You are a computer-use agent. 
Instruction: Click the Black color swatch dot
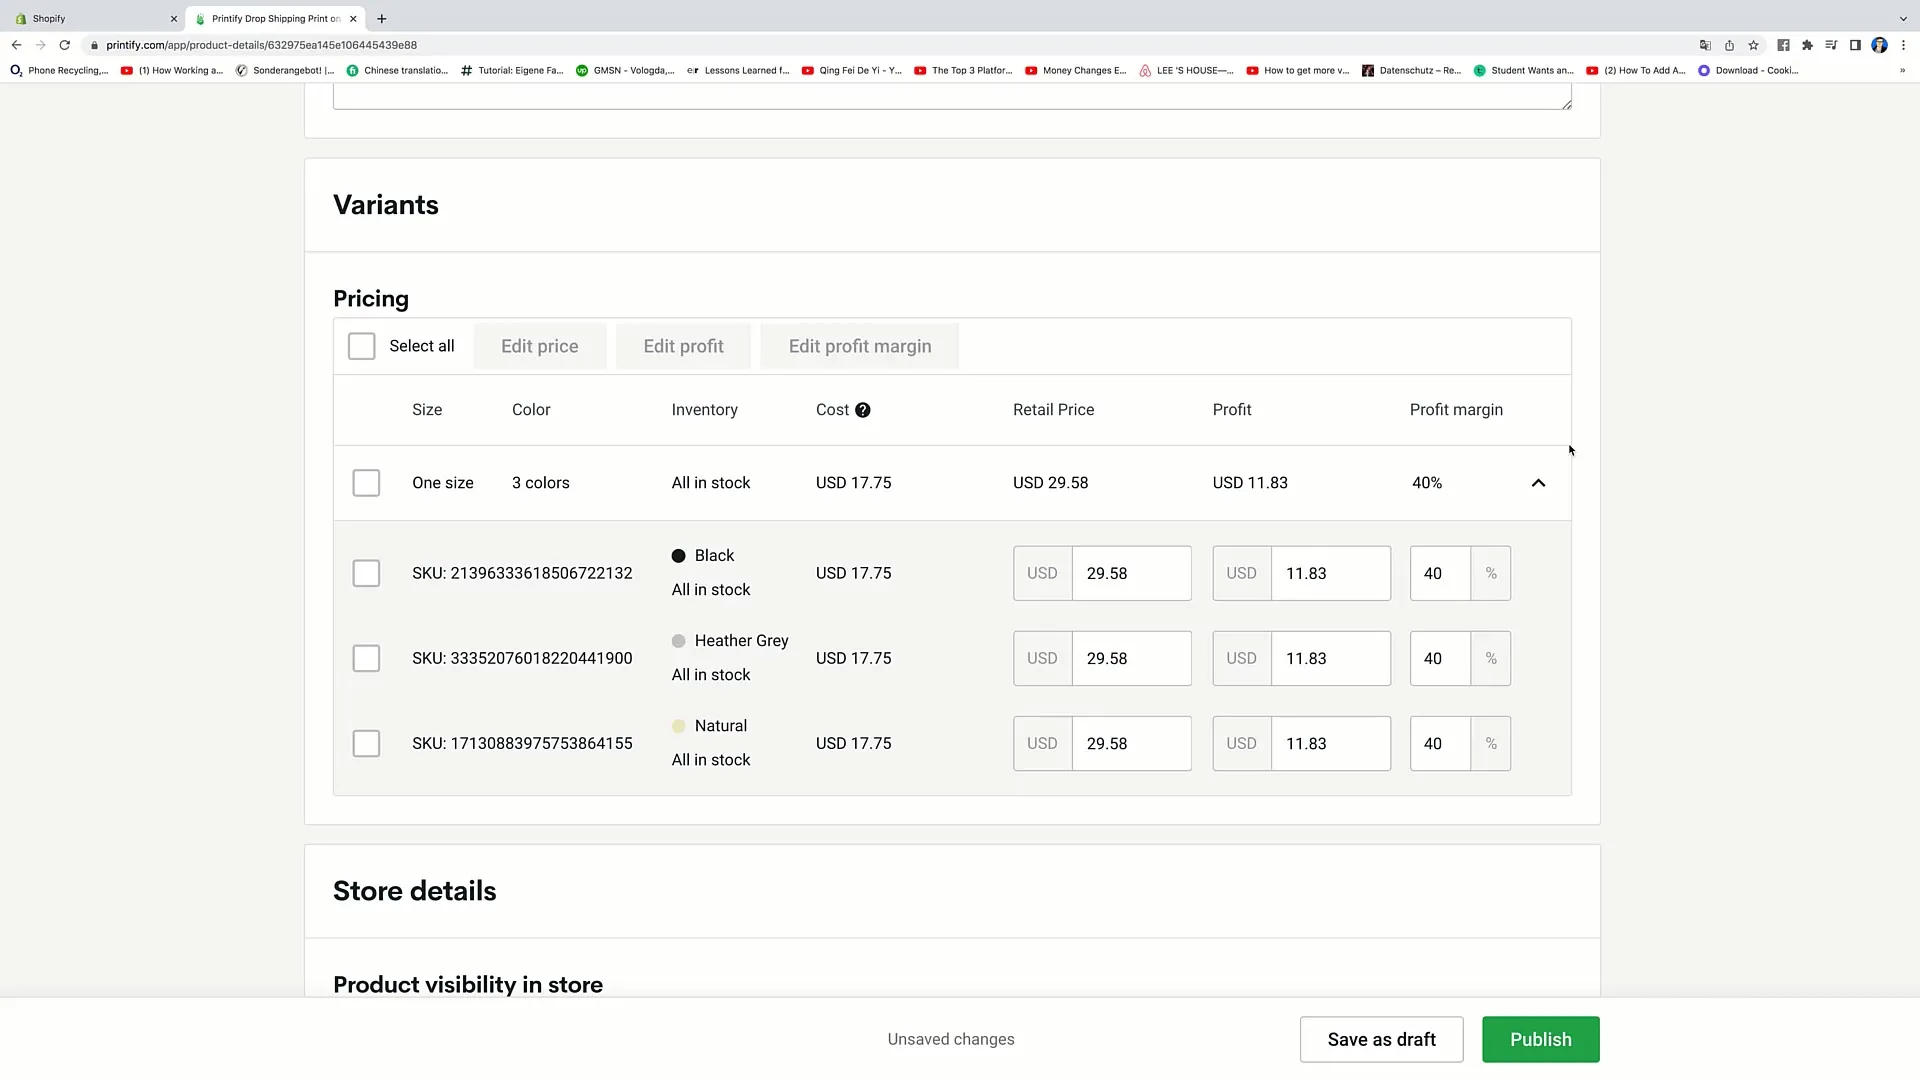point(679,556)
